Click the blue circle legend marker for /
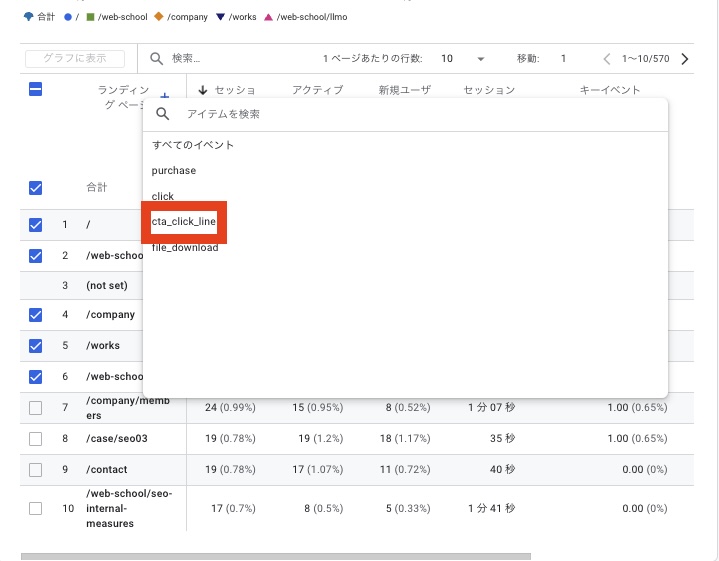 click(68, 17)
